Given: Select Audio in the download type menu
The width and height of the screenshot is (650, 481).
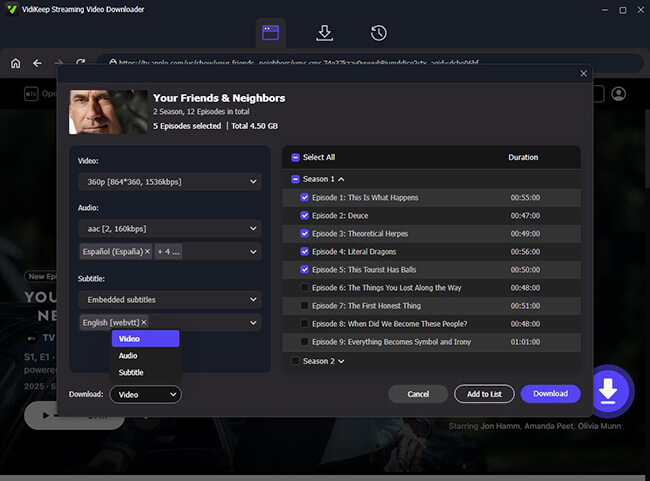Looking at the screenshot, I should tap(146, 356).
